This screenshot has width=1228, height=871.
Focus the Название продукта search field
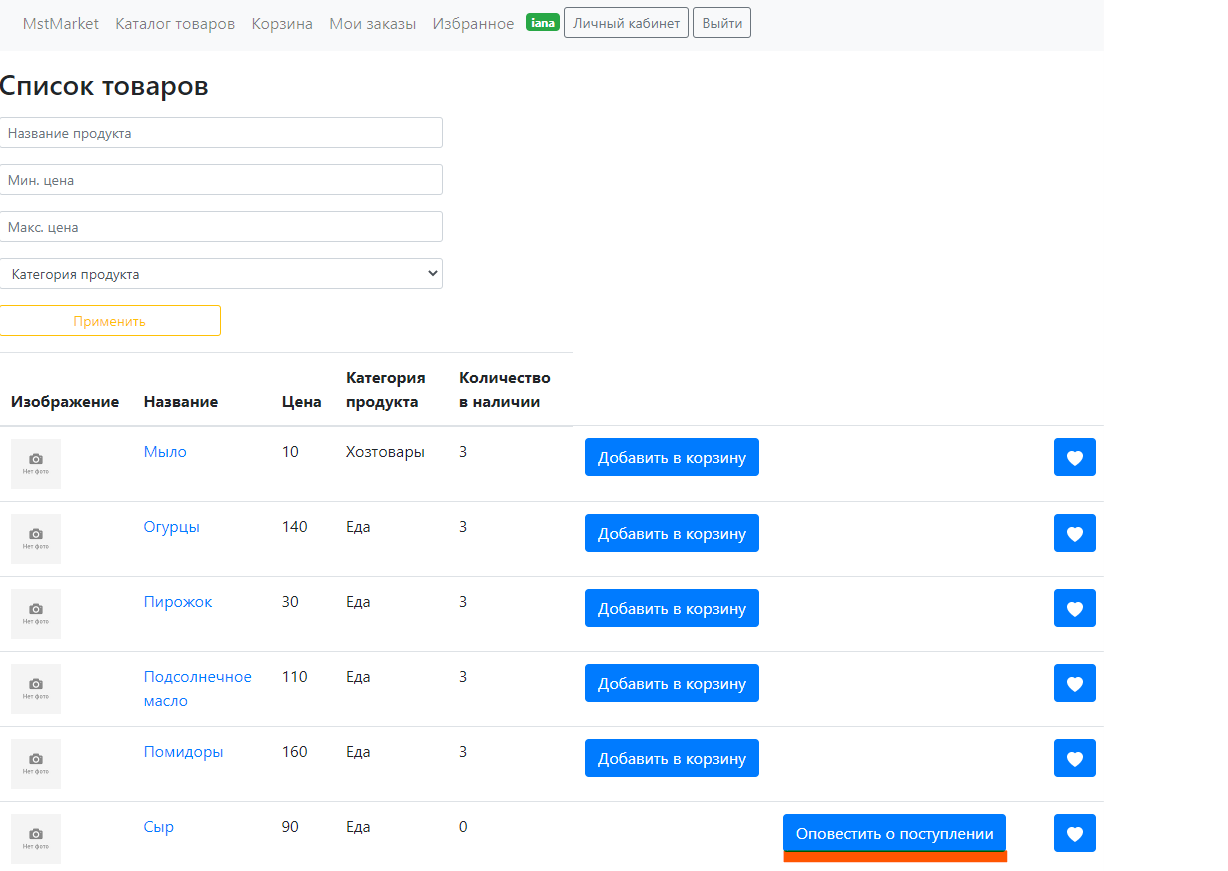(221, 133)
